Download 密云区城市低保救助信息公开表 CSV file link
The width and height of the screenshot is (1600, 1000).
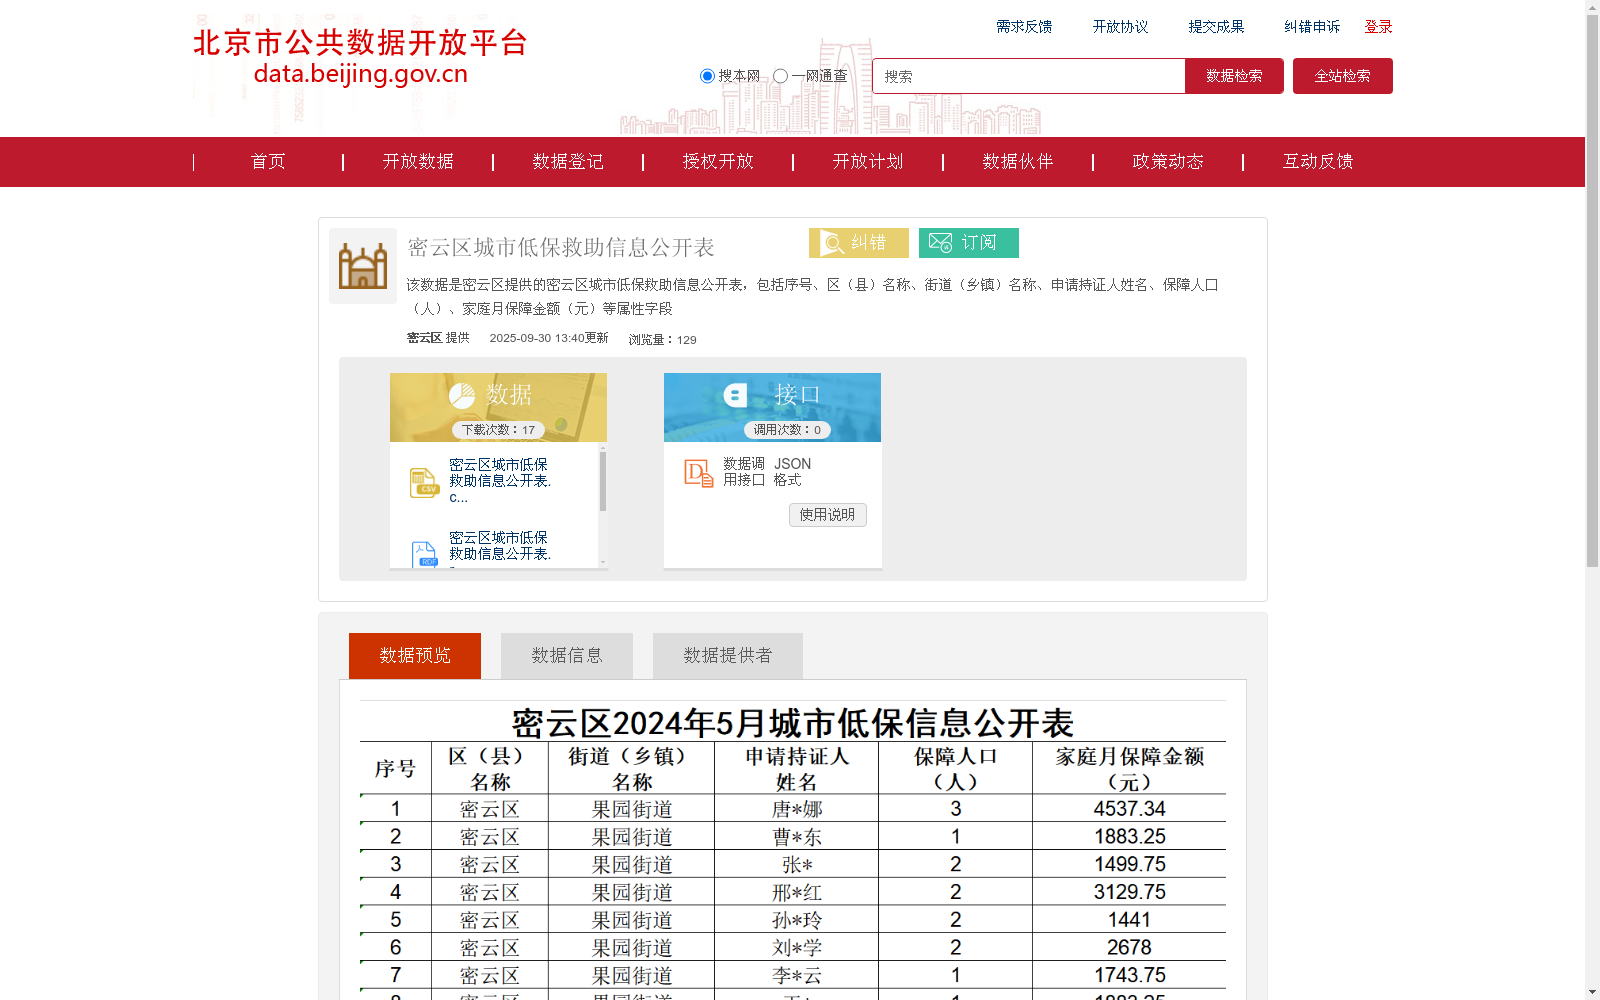click(500, 481)
